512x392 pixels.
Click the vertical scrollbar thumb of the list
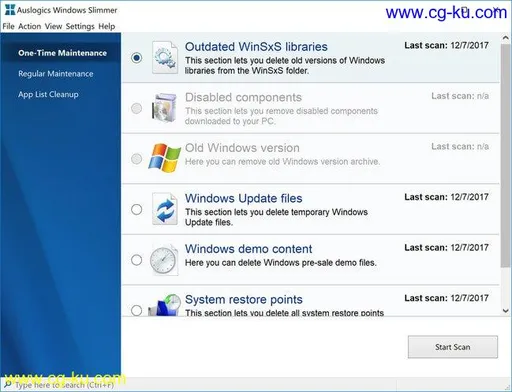coord(505,155)
